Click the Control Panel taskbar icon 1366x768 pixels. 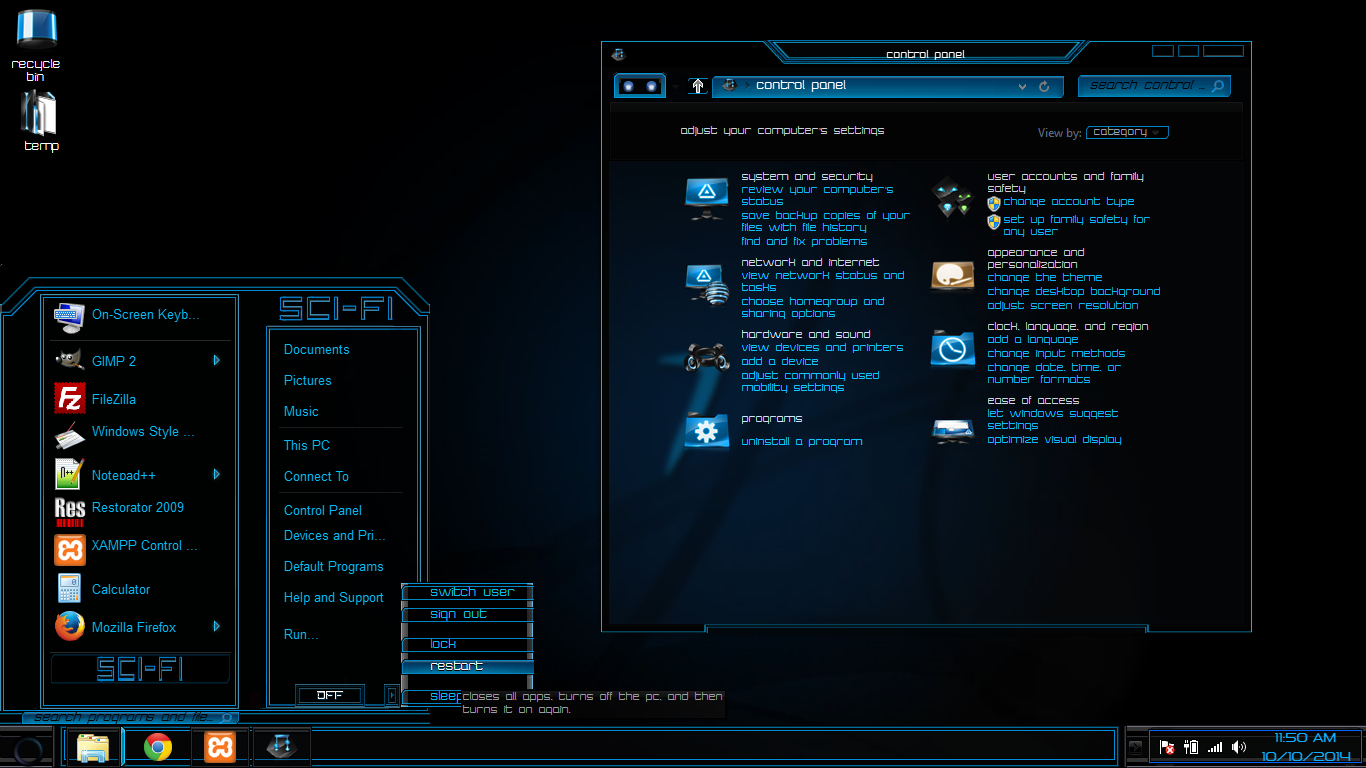click(281, 747)
